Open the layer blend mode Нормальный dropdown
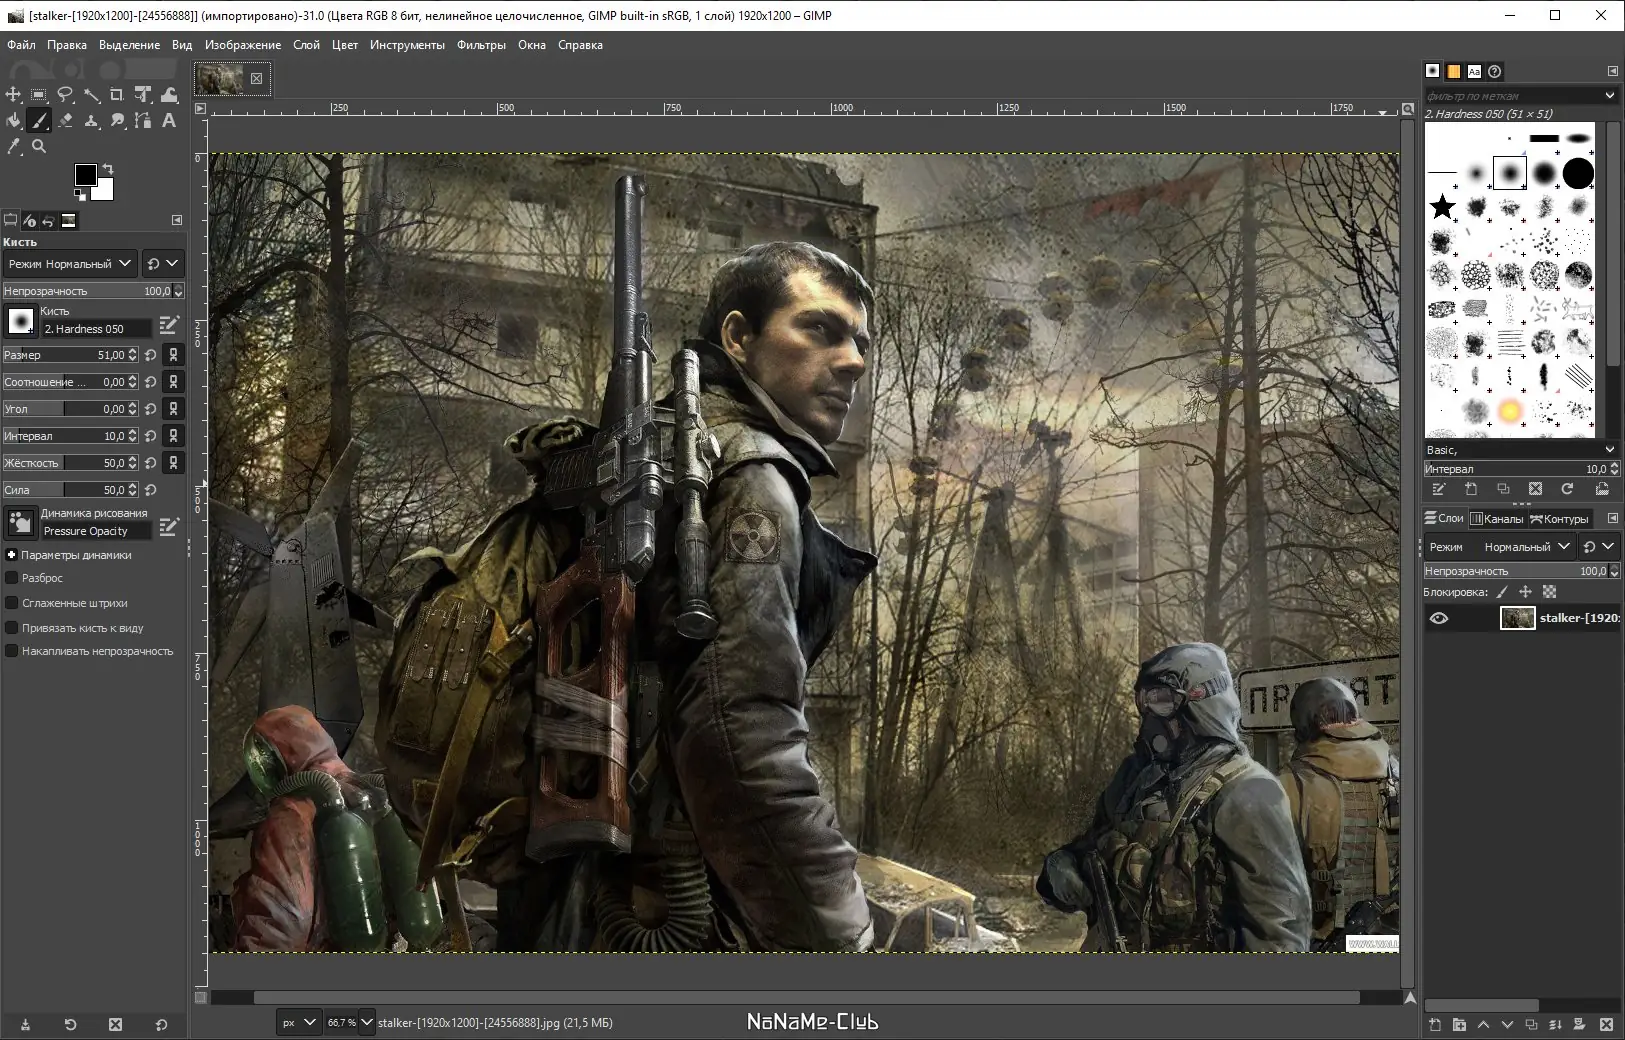1625x1040 pixels. point(1521,546)
